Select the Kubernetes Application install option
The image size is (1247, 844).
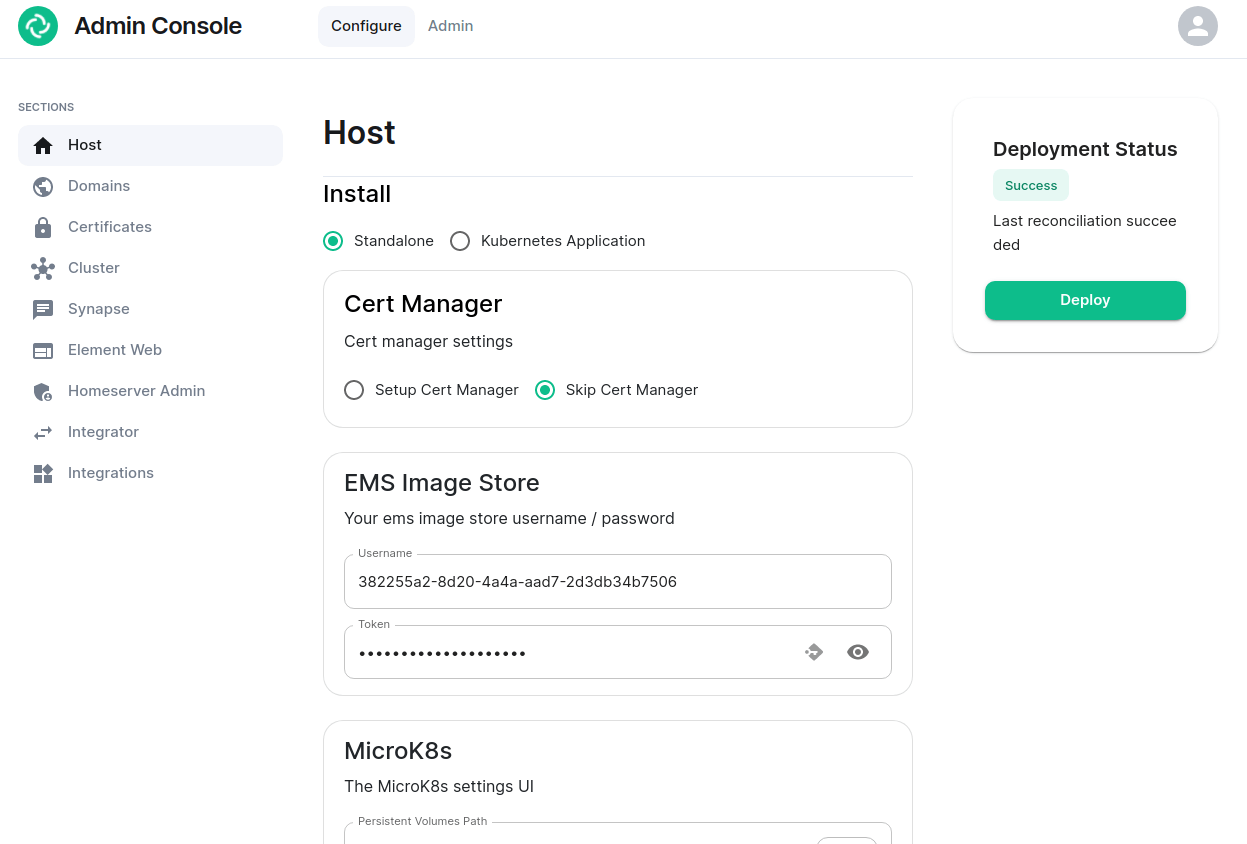click(x=460, y=241)
